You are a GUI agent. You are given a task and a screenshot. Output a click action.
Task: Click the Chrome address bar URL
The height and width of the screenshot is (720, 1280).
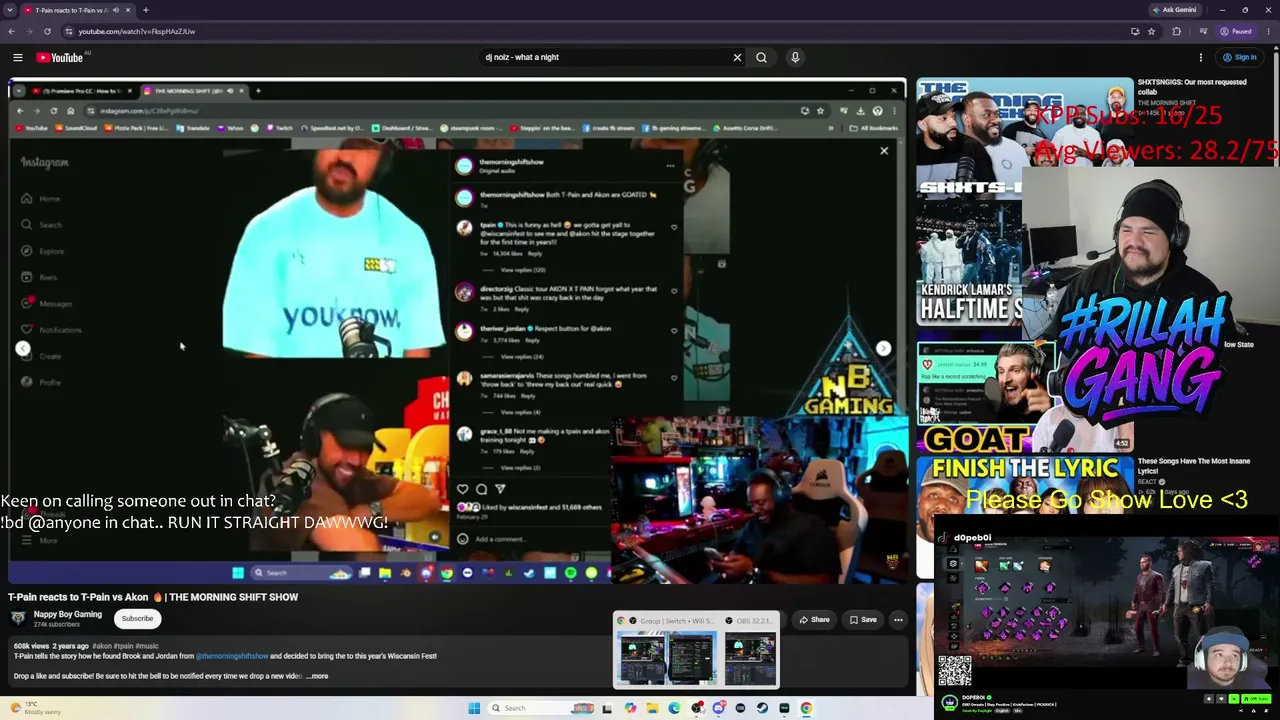tap(137, 31)
